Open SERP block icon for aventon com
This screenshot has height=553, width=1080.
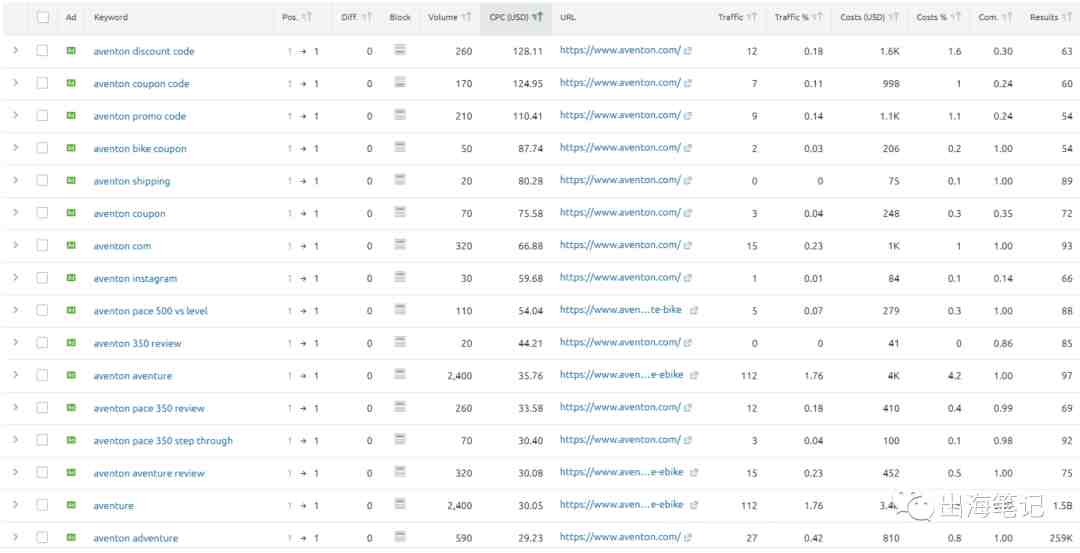399,244
